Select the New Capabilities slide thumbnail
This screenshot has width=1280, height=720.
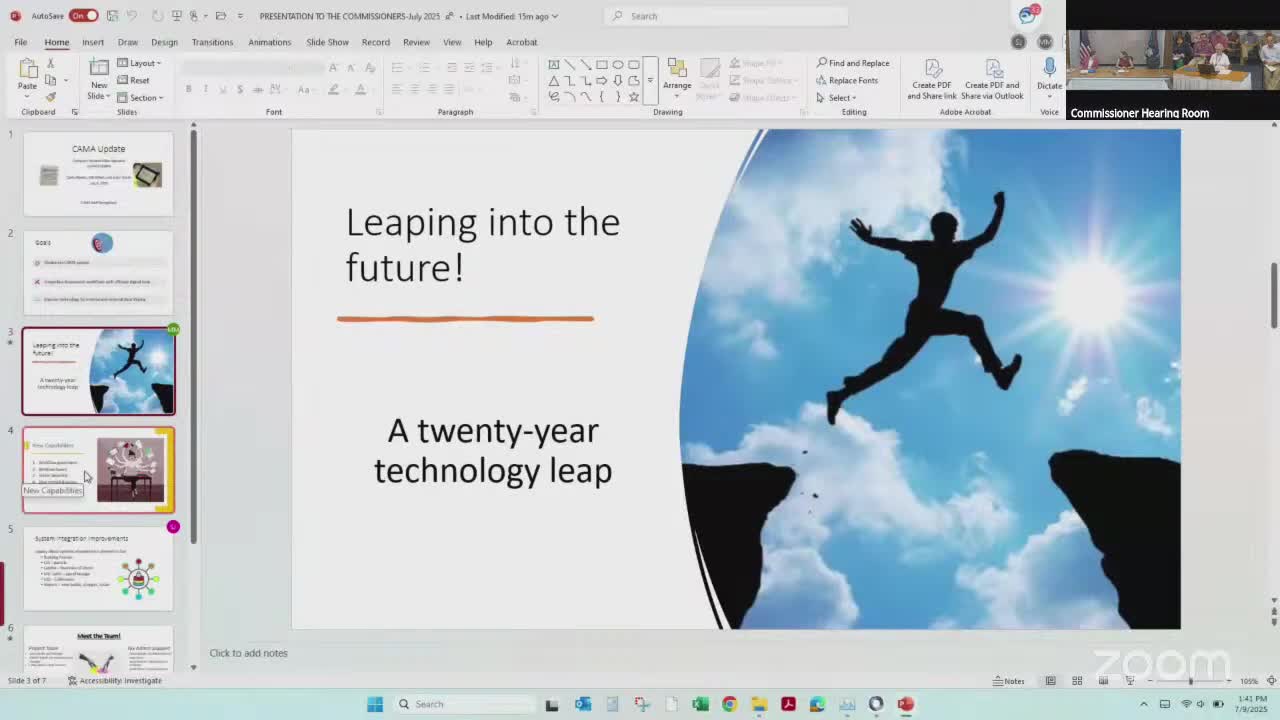pyautogui.click(x=99, y=469)
